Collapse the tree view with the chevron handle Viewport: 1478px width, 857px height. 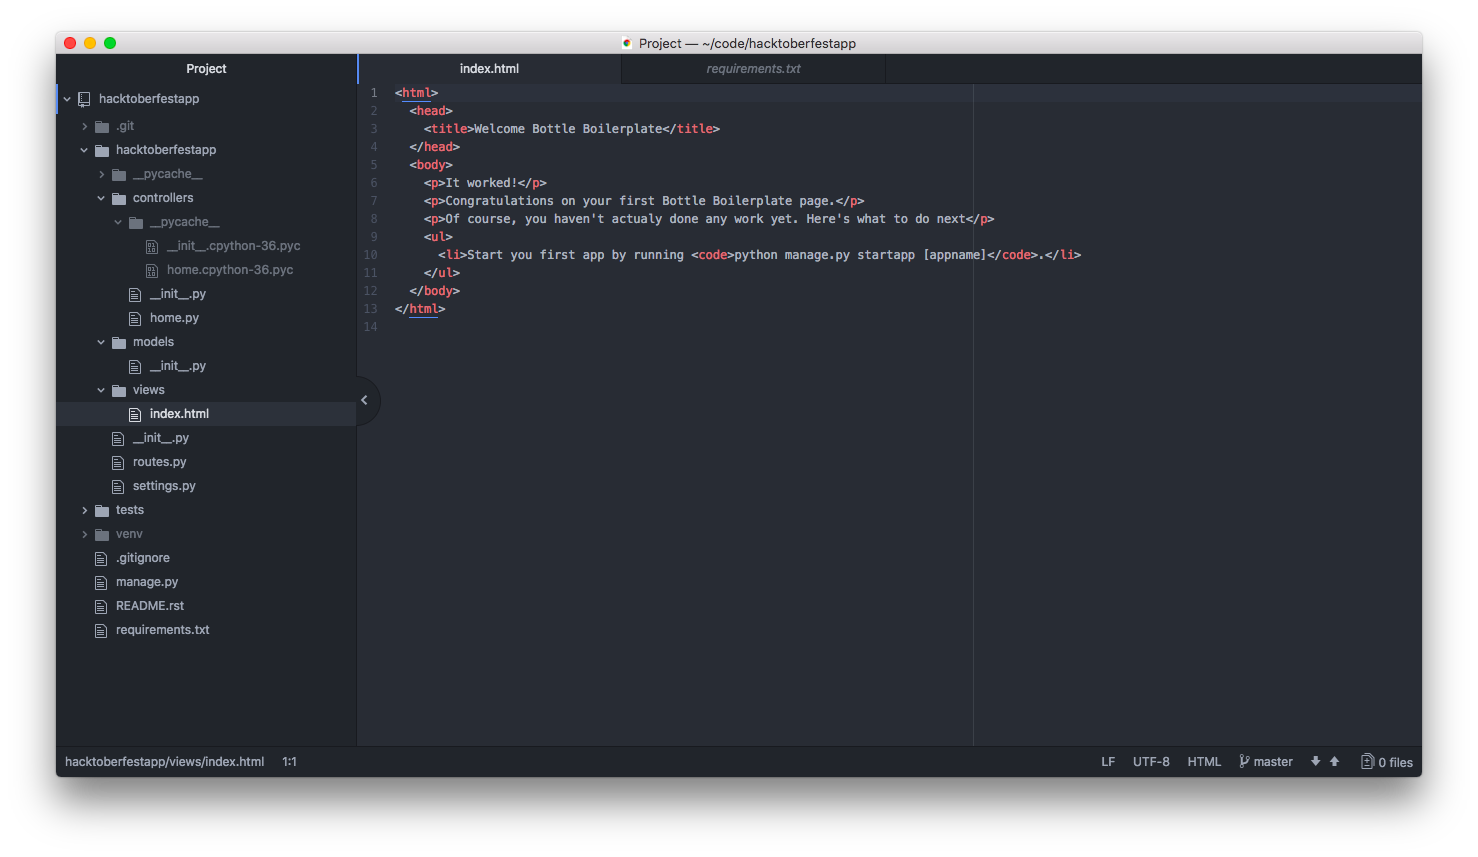364,400
